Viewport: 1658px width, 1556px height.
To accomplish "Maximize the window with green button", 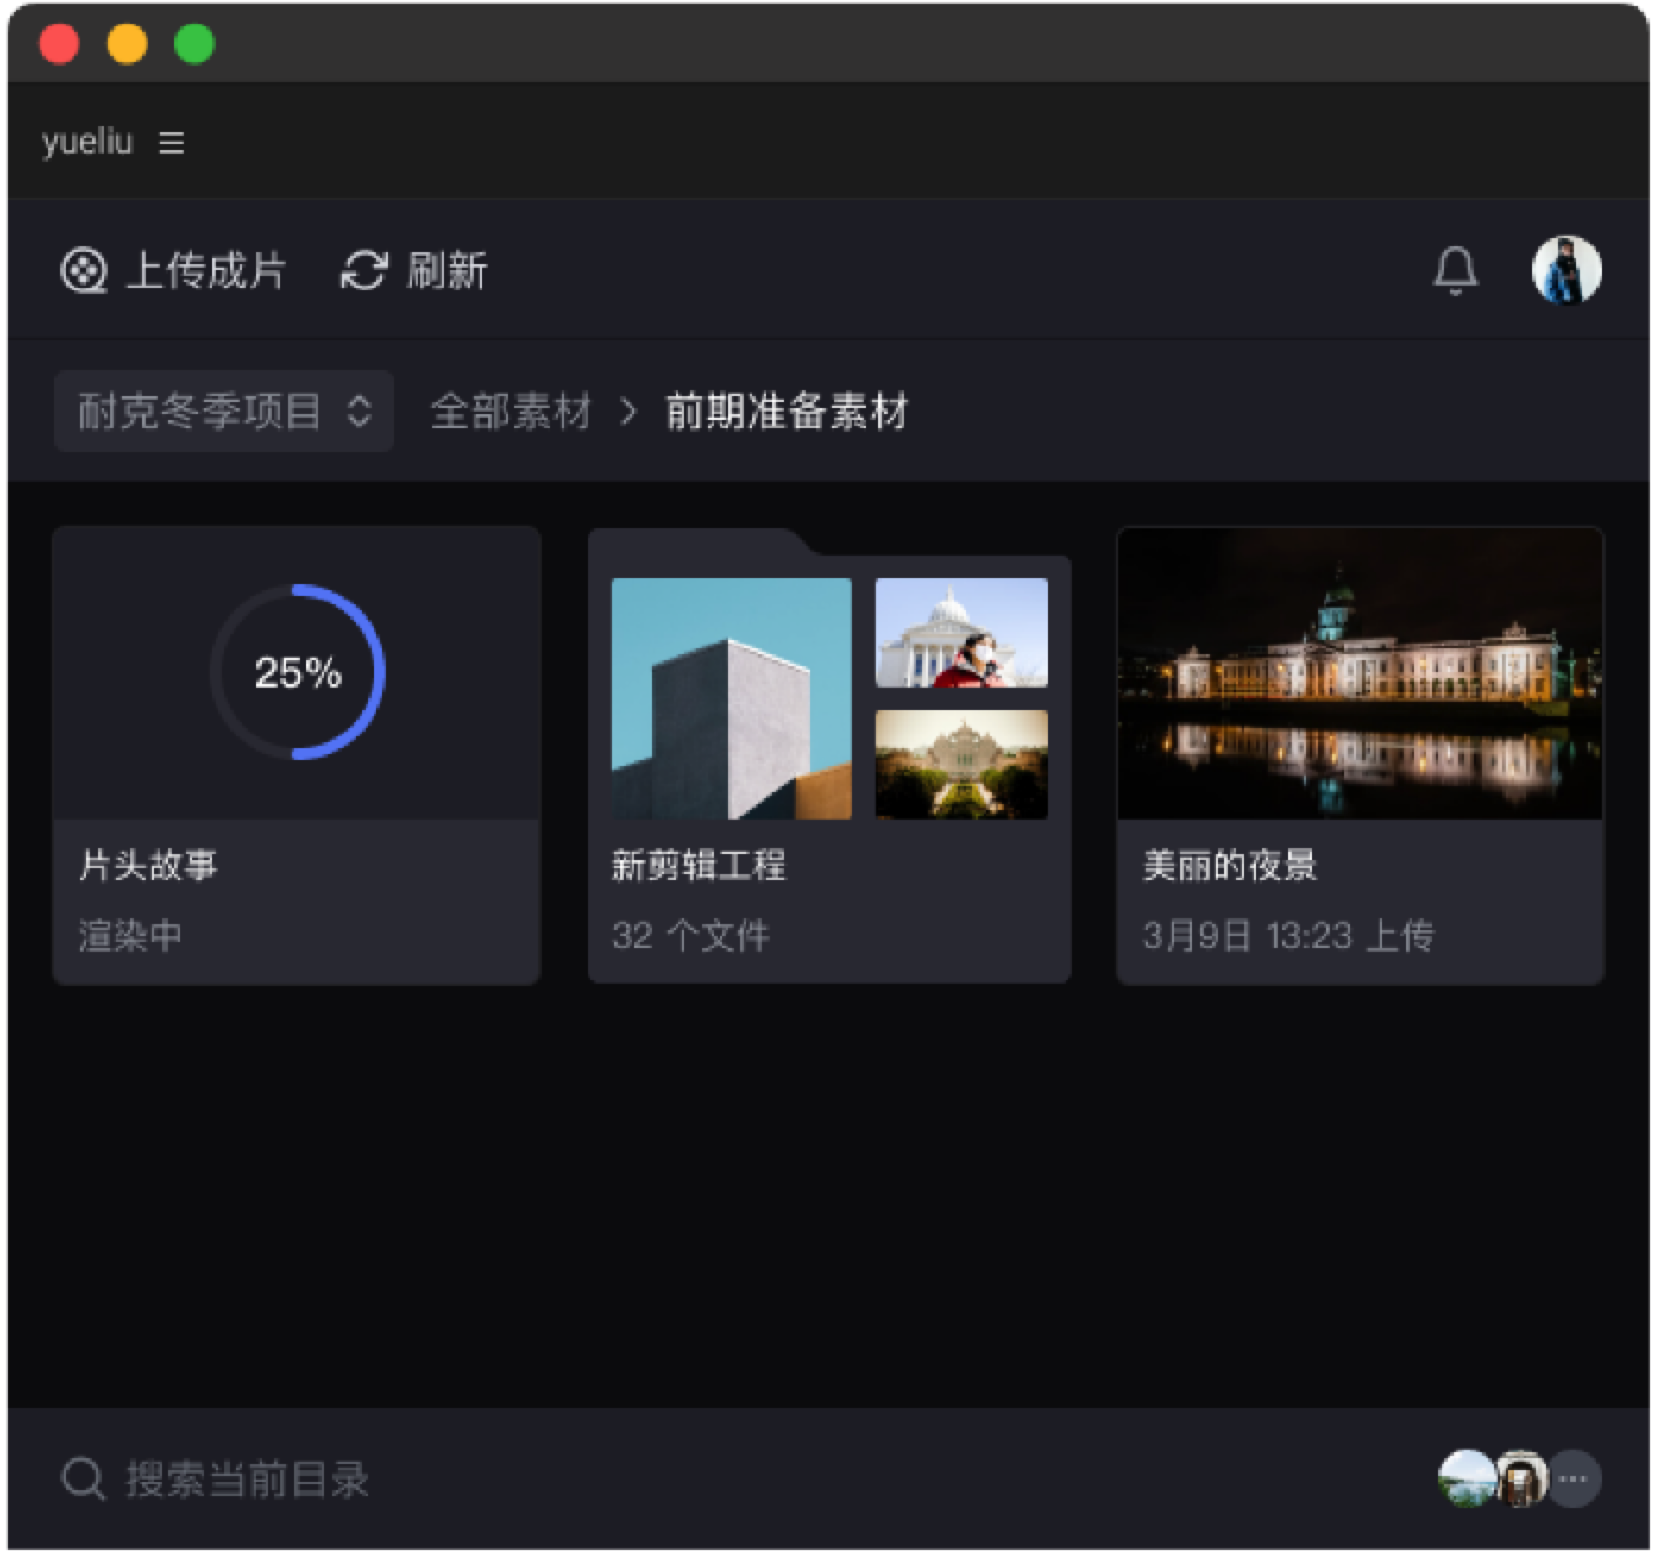I will click(x=194, y=44).
